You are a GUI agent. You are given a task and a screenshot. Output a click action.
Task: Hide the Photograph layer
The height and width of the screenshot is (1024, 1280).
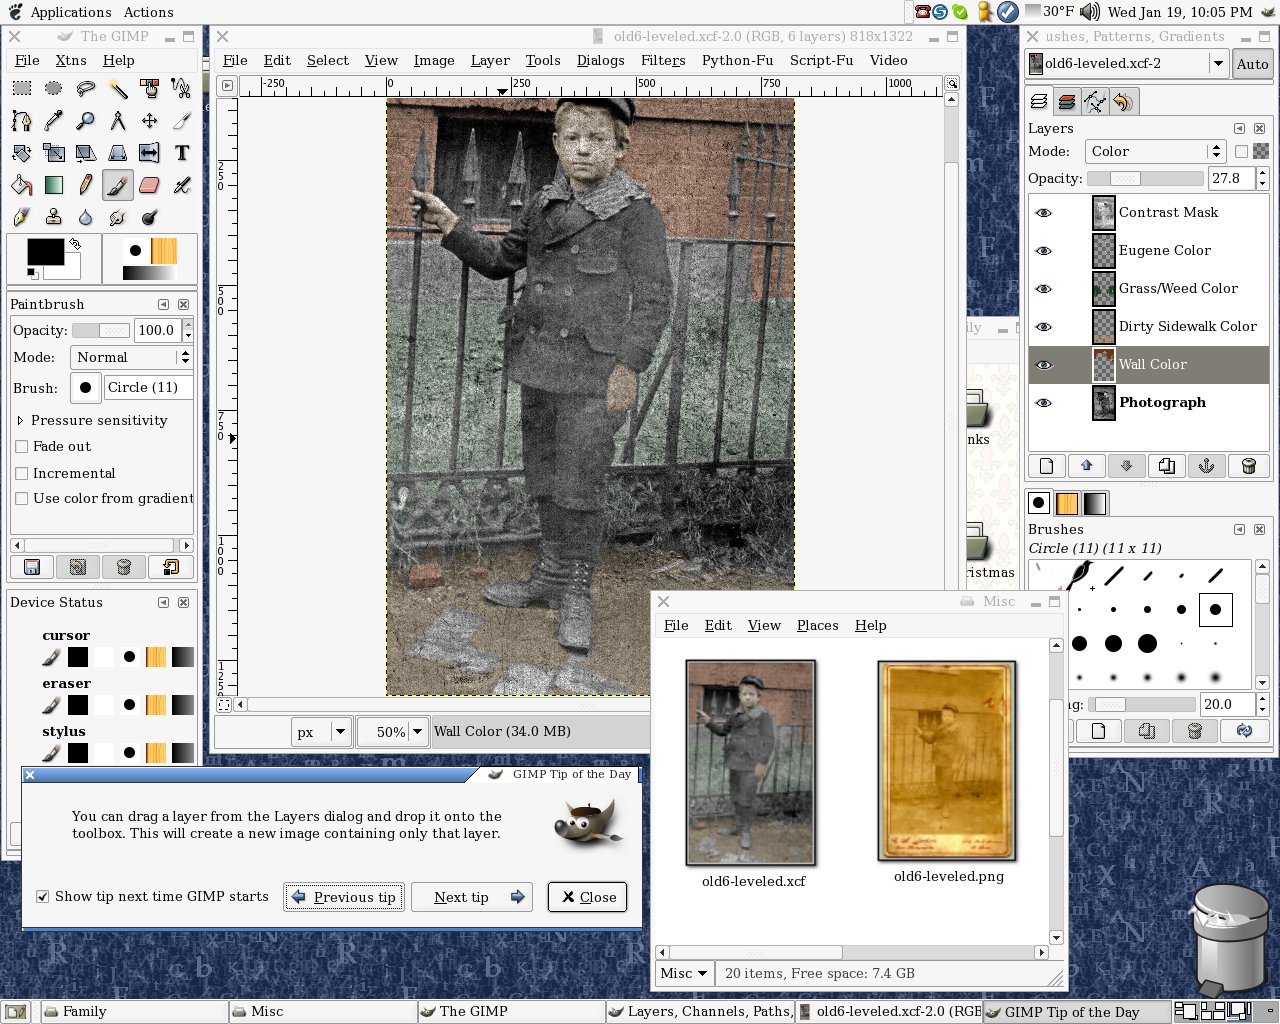[x=1044, y=403]
